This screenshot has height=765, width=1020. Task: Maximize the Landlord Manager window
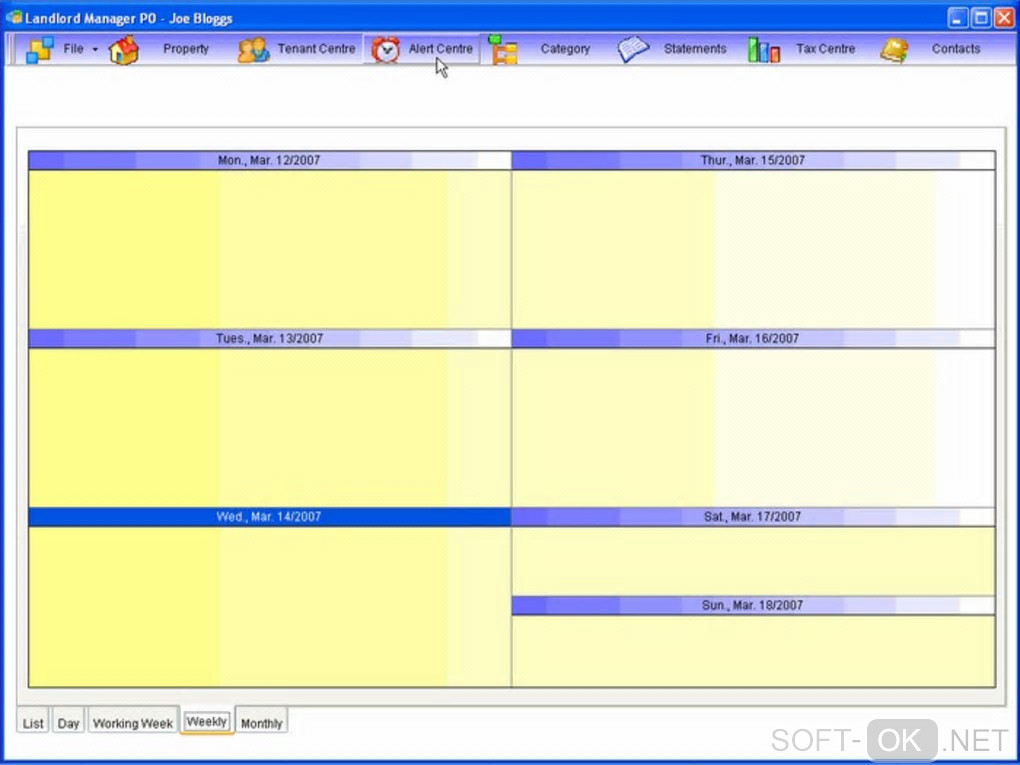point(980,18)
